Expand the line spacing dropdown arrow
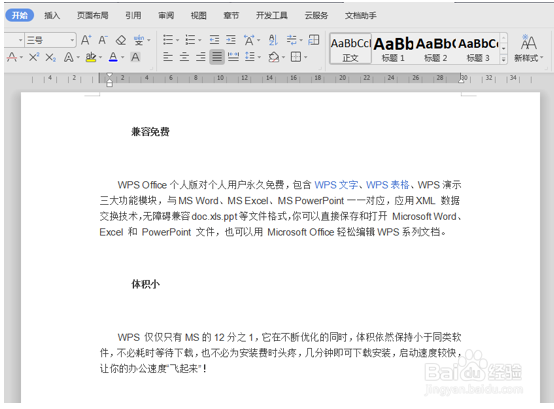Viewport: 554px width, 409px height. 259,57
